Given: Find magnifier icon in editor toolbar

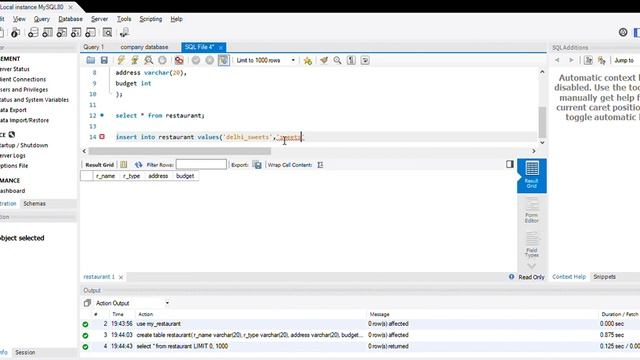Looking at the screenshot, I should (x=338, y=60).
